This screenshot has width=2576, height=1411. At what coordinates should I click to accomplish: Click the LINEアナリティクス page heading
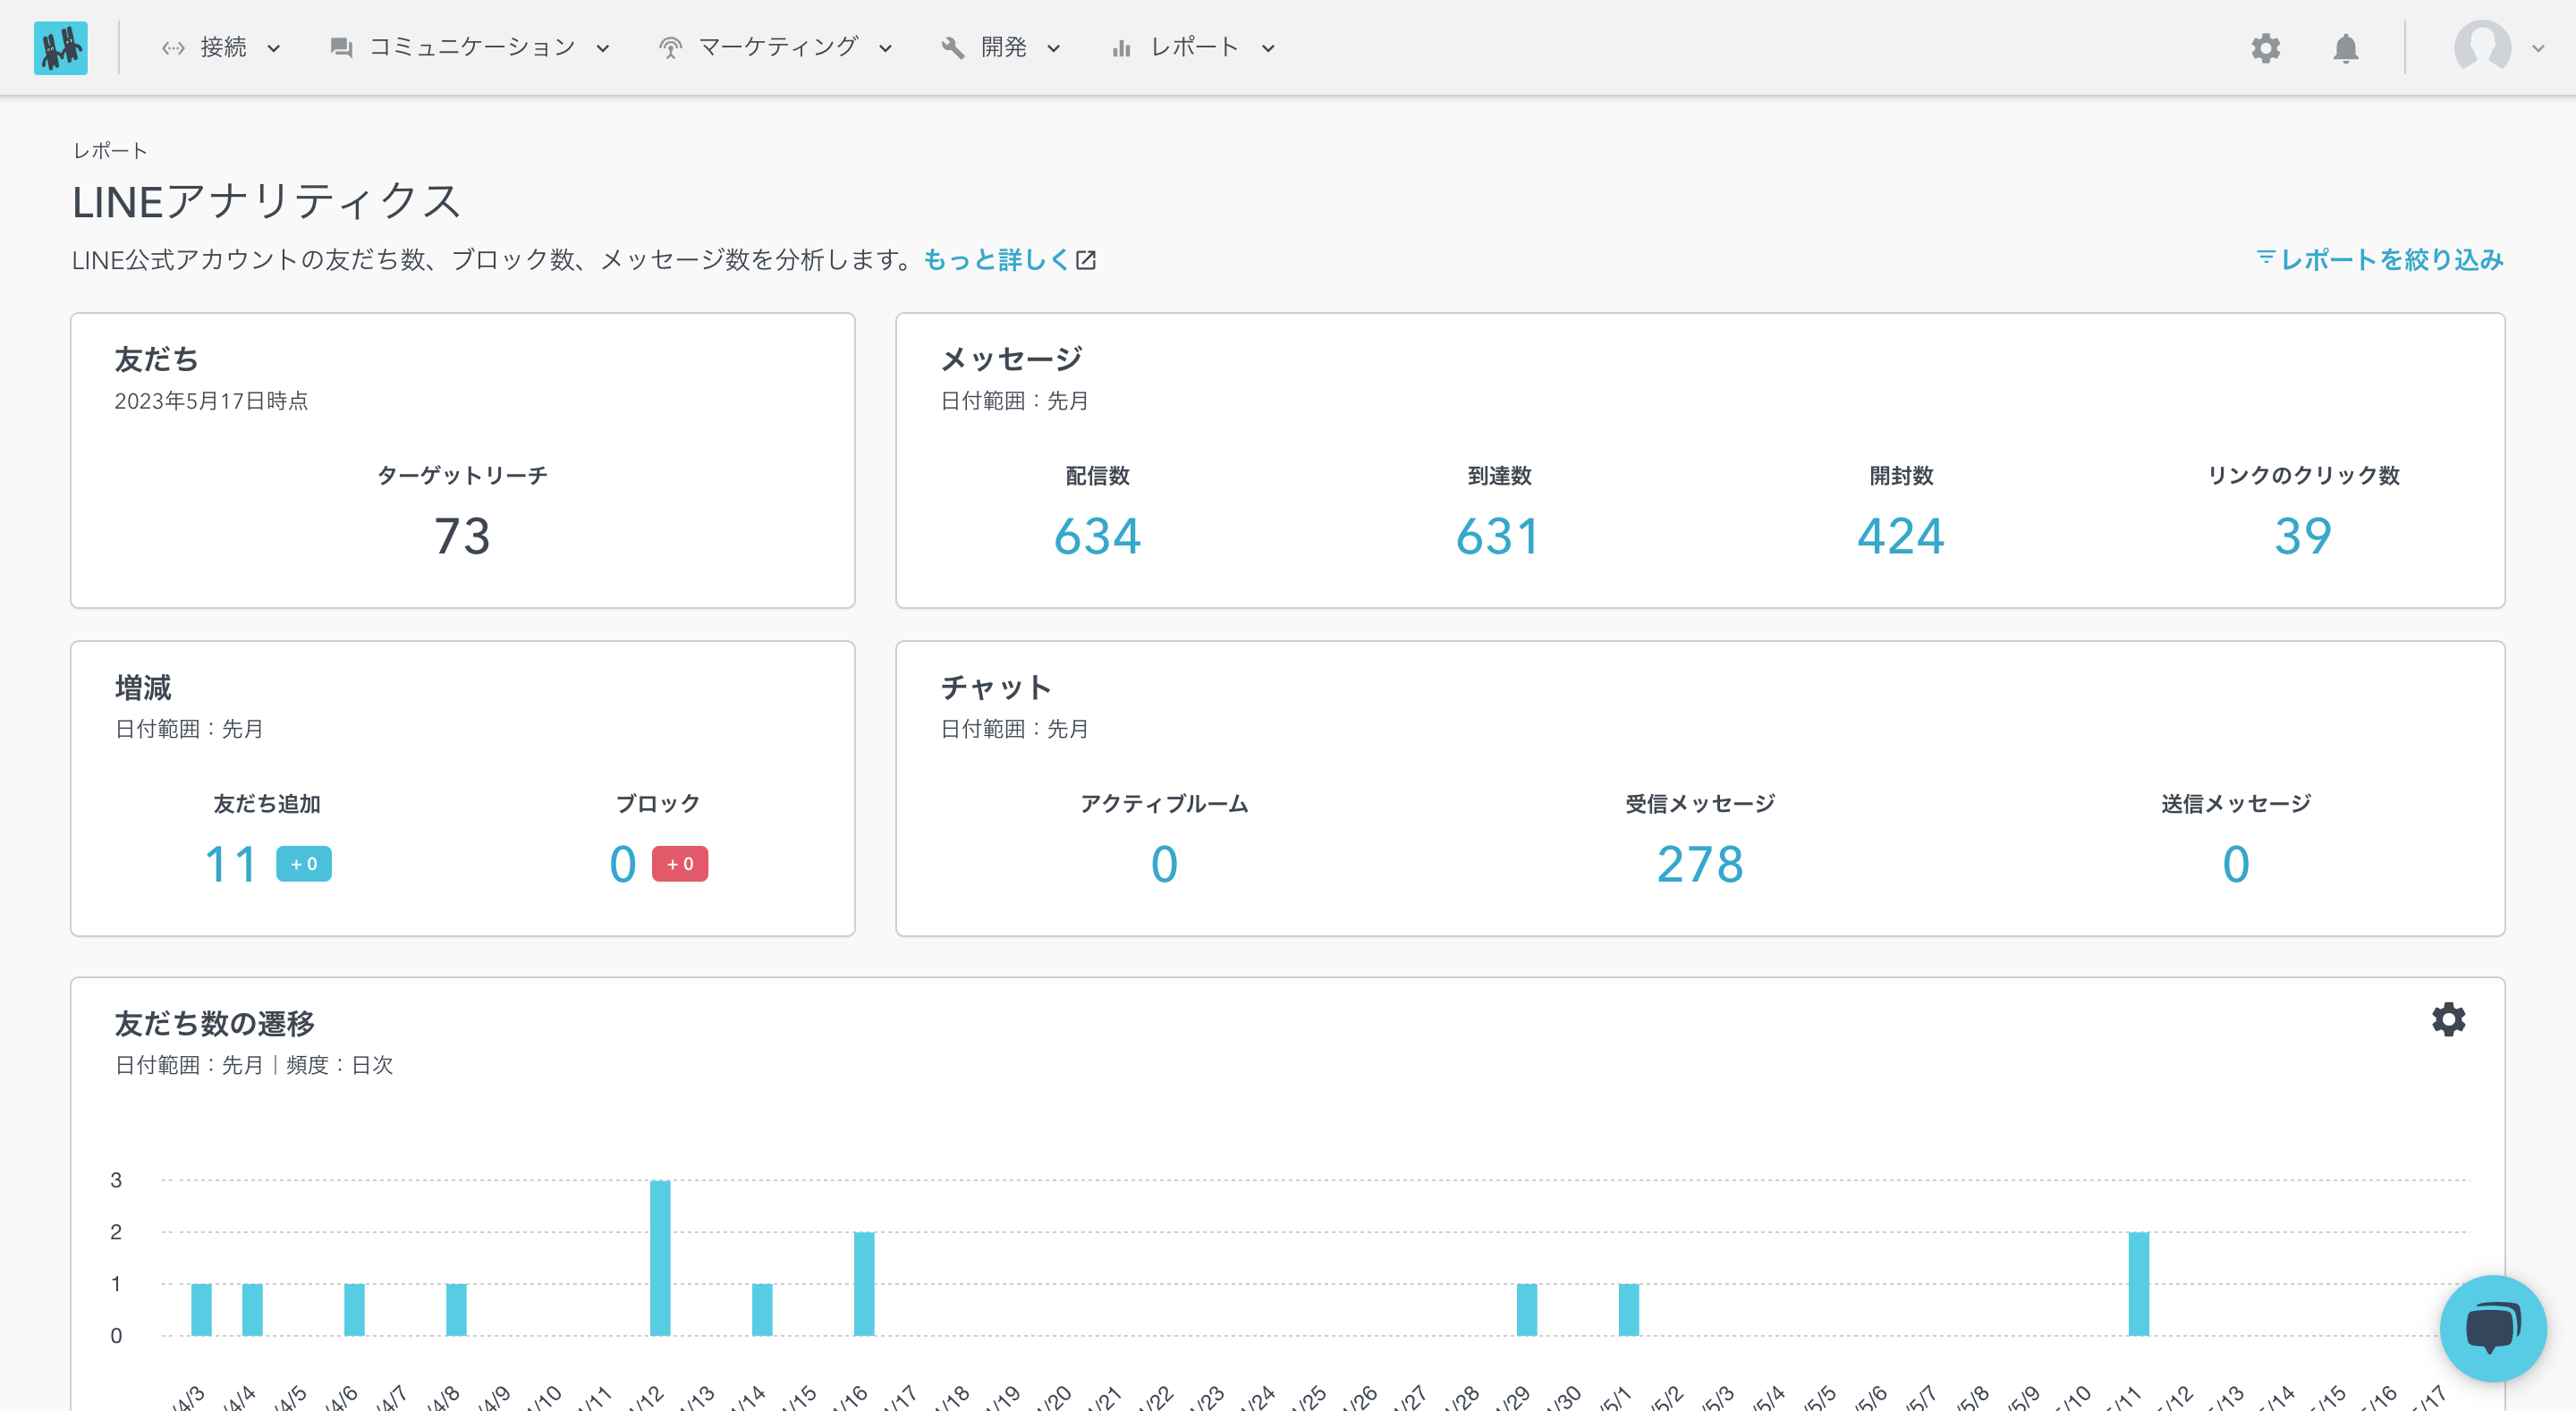pos(266,202)
